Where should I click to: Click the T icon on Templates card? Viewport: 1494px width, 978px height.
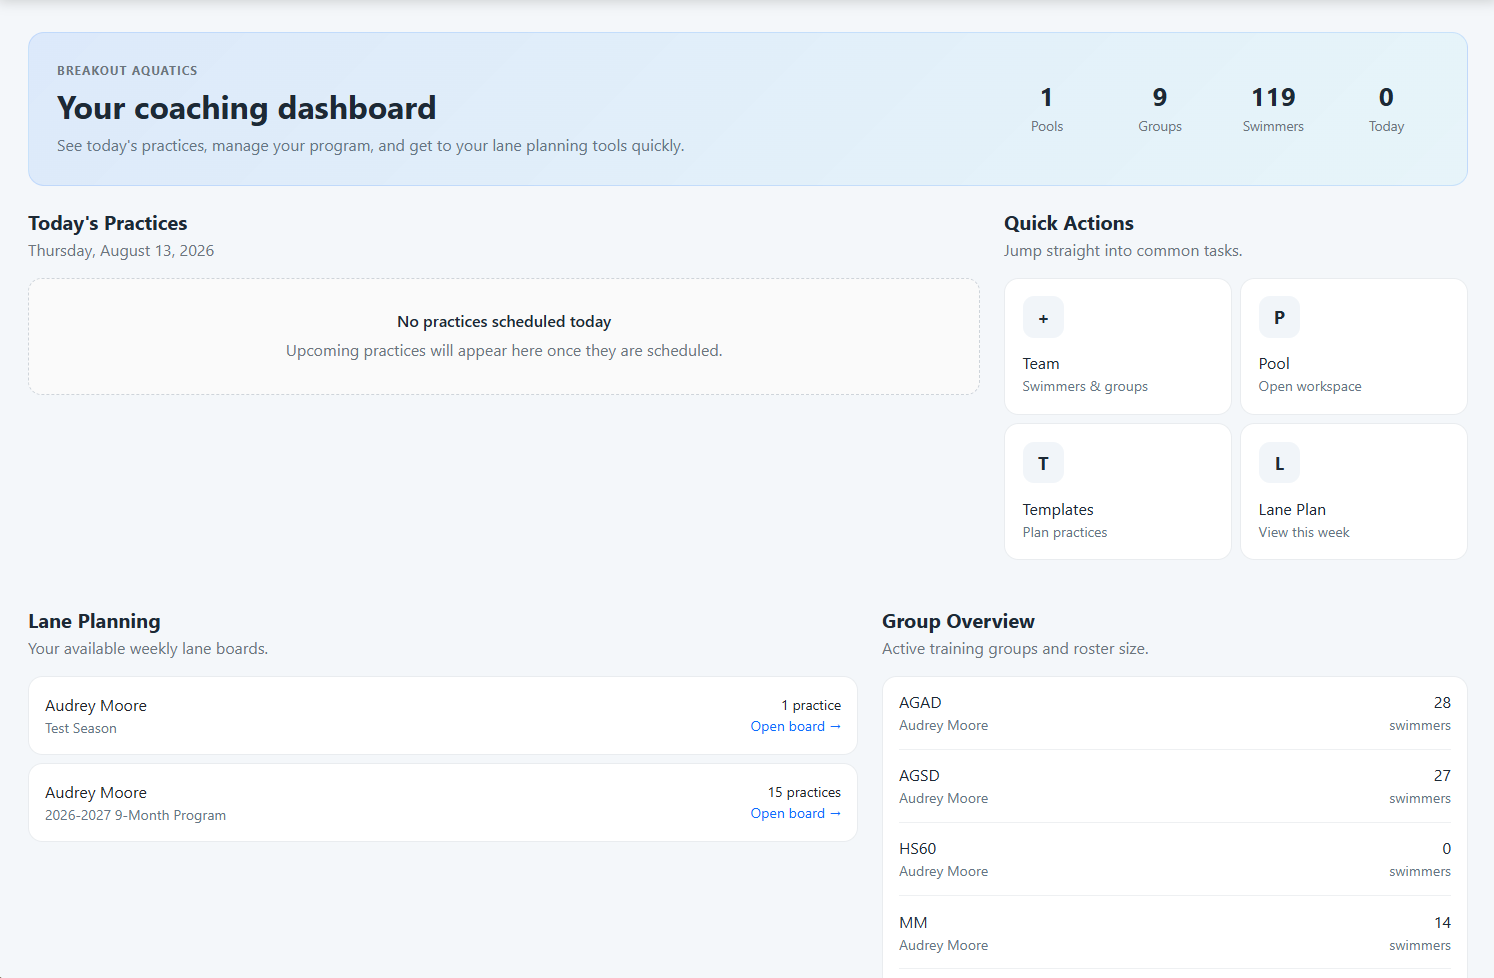pos(1043,463)
